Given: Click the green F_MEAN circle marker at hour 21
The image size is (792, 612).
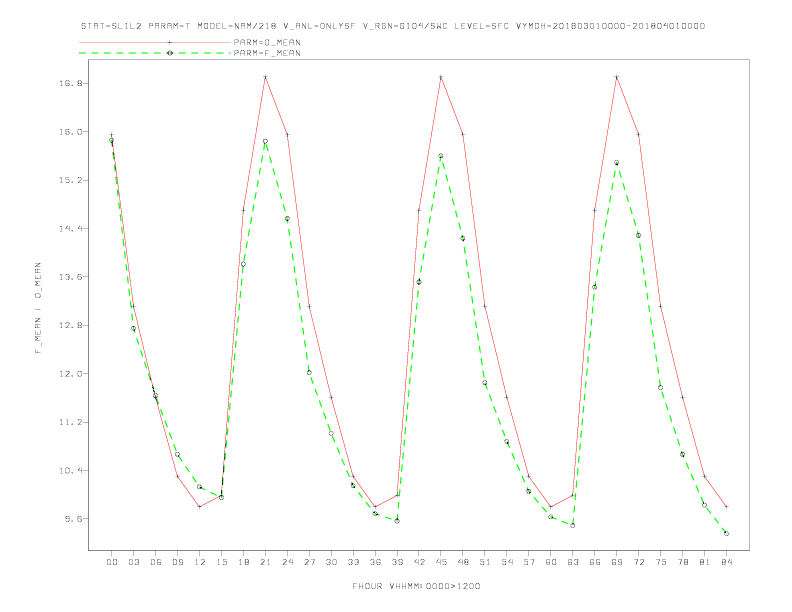Looking at the screenshot, I should (x=265, y=142).
